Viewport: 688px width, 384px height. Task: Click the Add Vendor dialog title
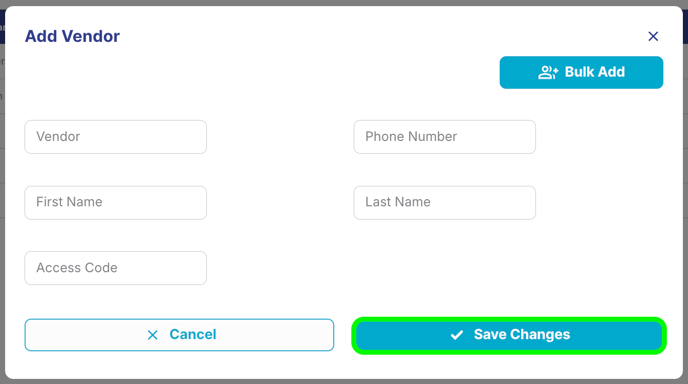pos(72,36)
